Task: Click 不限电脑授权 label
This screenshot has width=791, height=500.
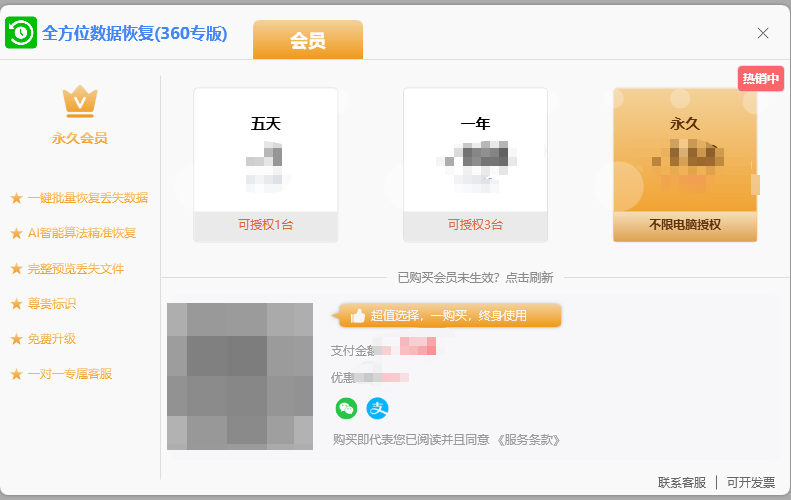Action: pos(685,225)
